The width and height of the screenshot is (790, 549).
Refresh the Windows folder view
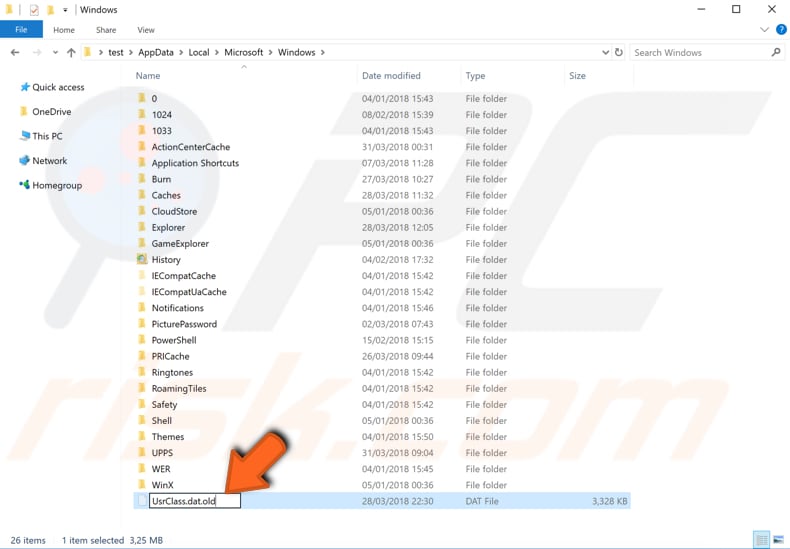click(619, 52)
